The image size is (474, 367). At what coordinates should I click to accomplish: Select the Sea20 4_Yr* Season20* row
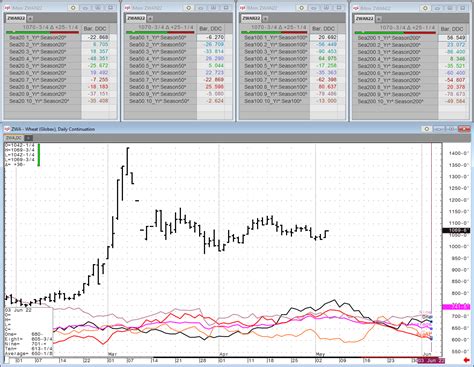point(43,58)
